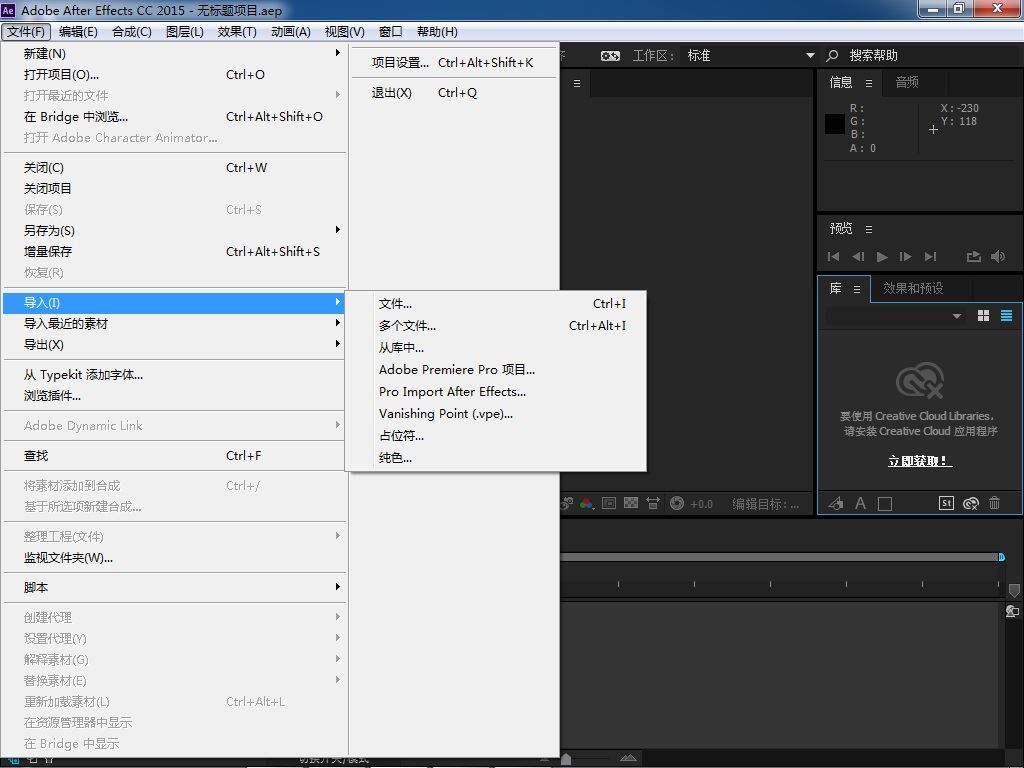The image size is (1024, 768).
Task: Open the 编辑(E) menu
Action: click(x=78, y=31)
